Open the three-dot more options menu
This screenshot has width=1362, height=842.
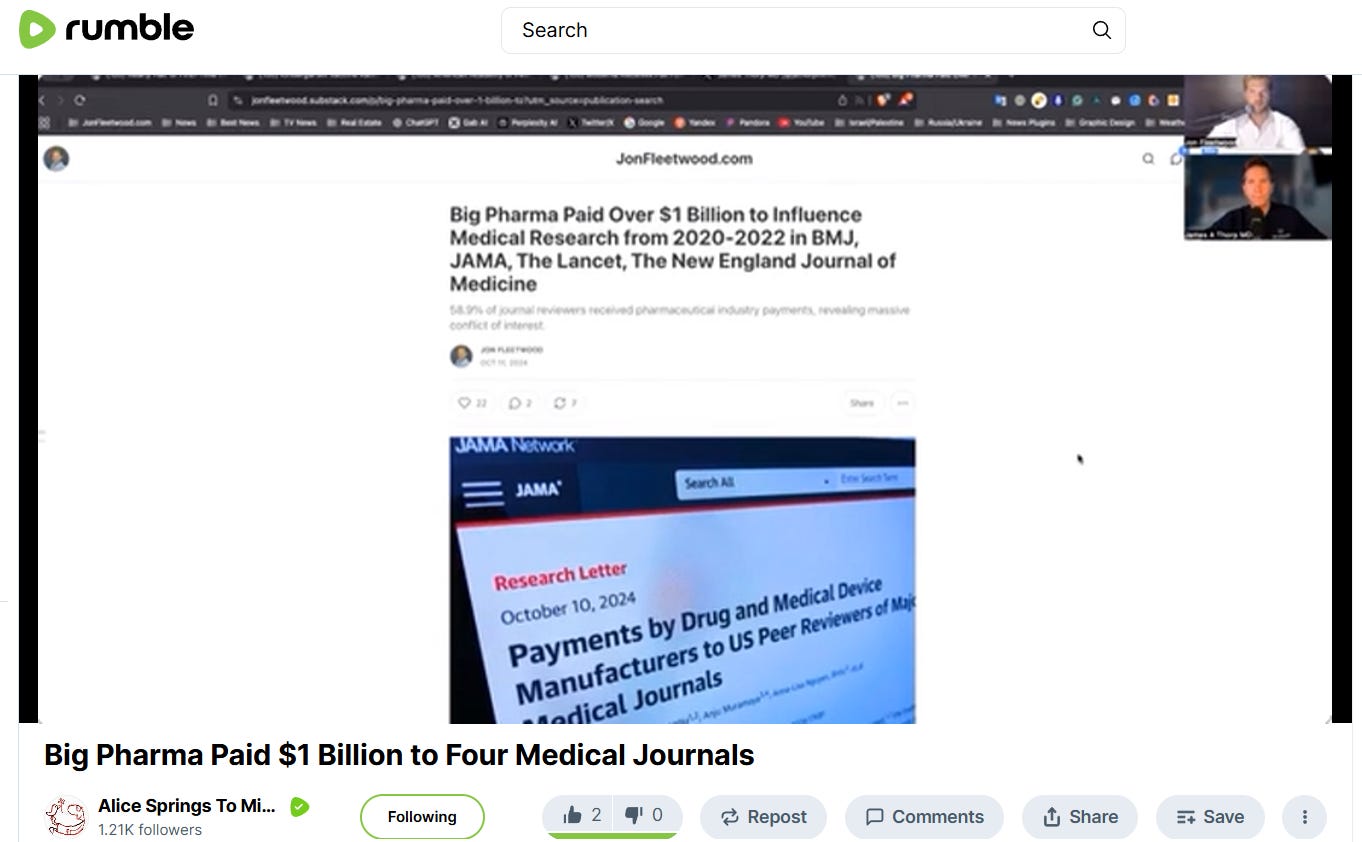[x=1304, y=817]
